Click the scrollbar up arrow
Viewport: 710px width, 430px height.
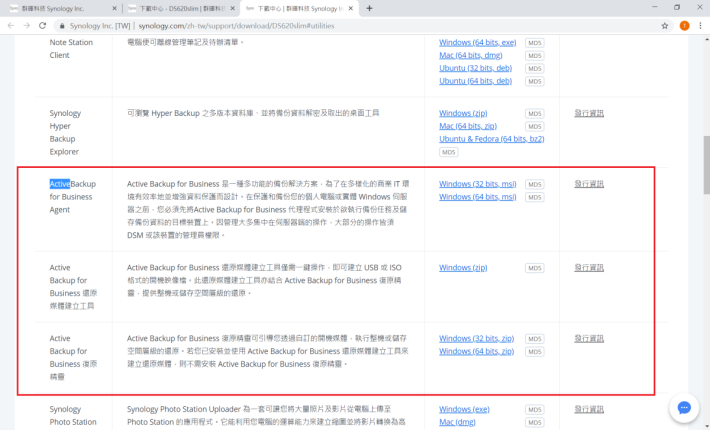point(706,39)
